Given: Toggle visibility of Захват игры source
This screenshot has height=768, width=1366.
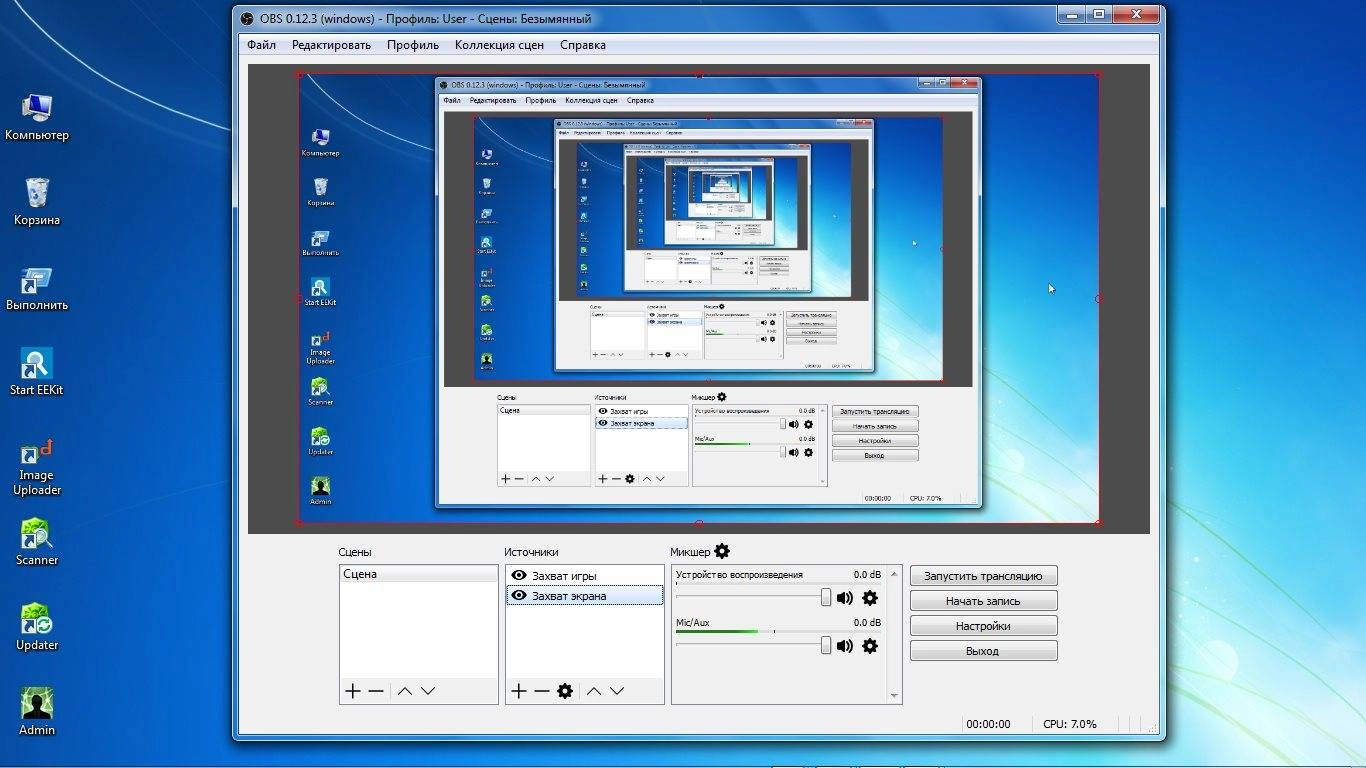Looking at the screenshot, I should point(519,576).
